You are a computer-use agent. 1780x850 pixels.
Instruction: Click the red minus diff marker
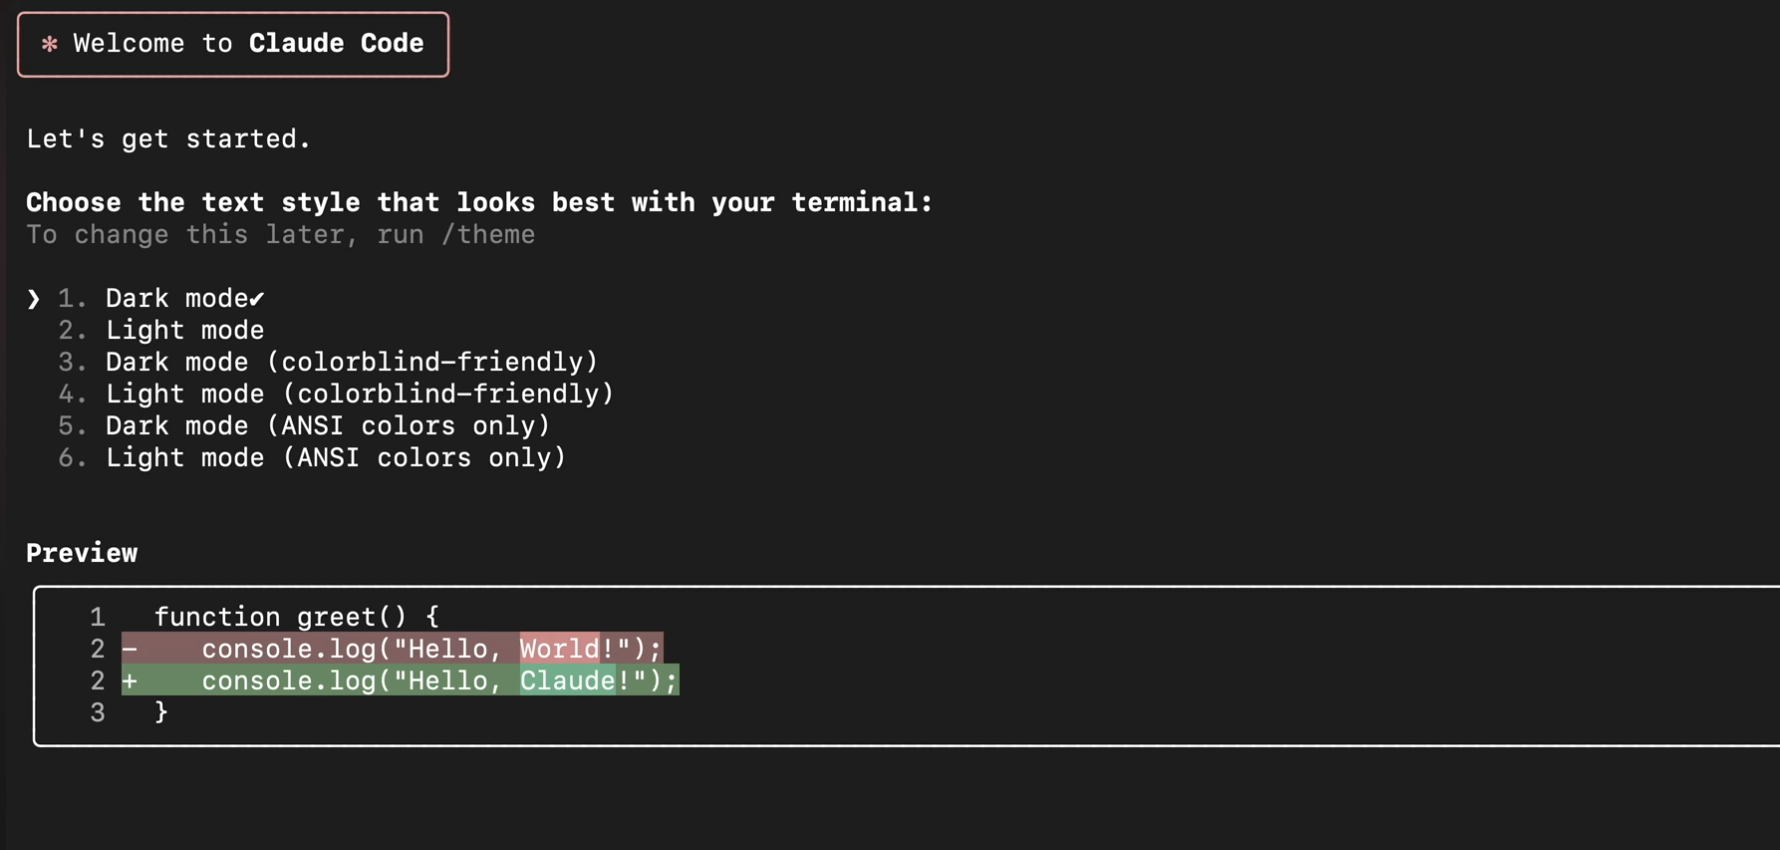point(130,649)
